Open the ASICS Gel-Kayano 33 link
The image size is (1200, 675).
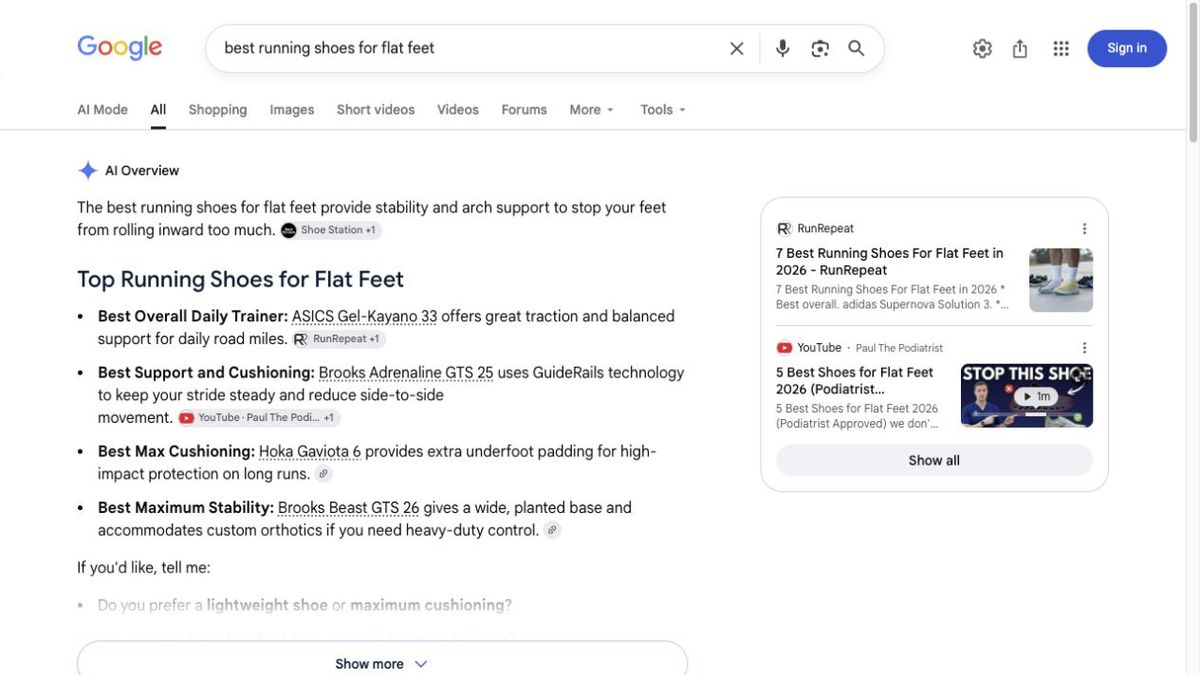click(364, 316)
